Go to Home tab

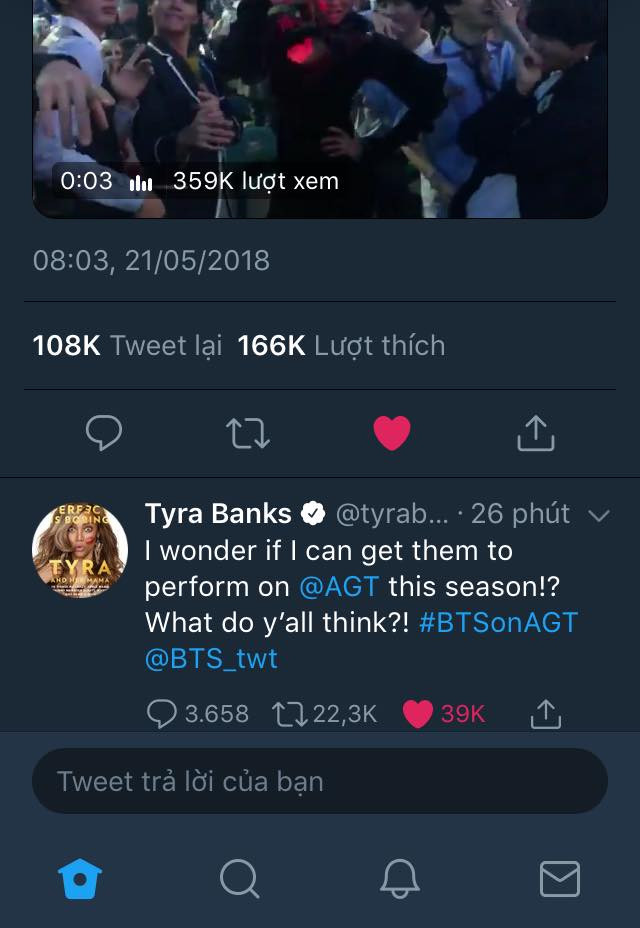coord(80,879)
